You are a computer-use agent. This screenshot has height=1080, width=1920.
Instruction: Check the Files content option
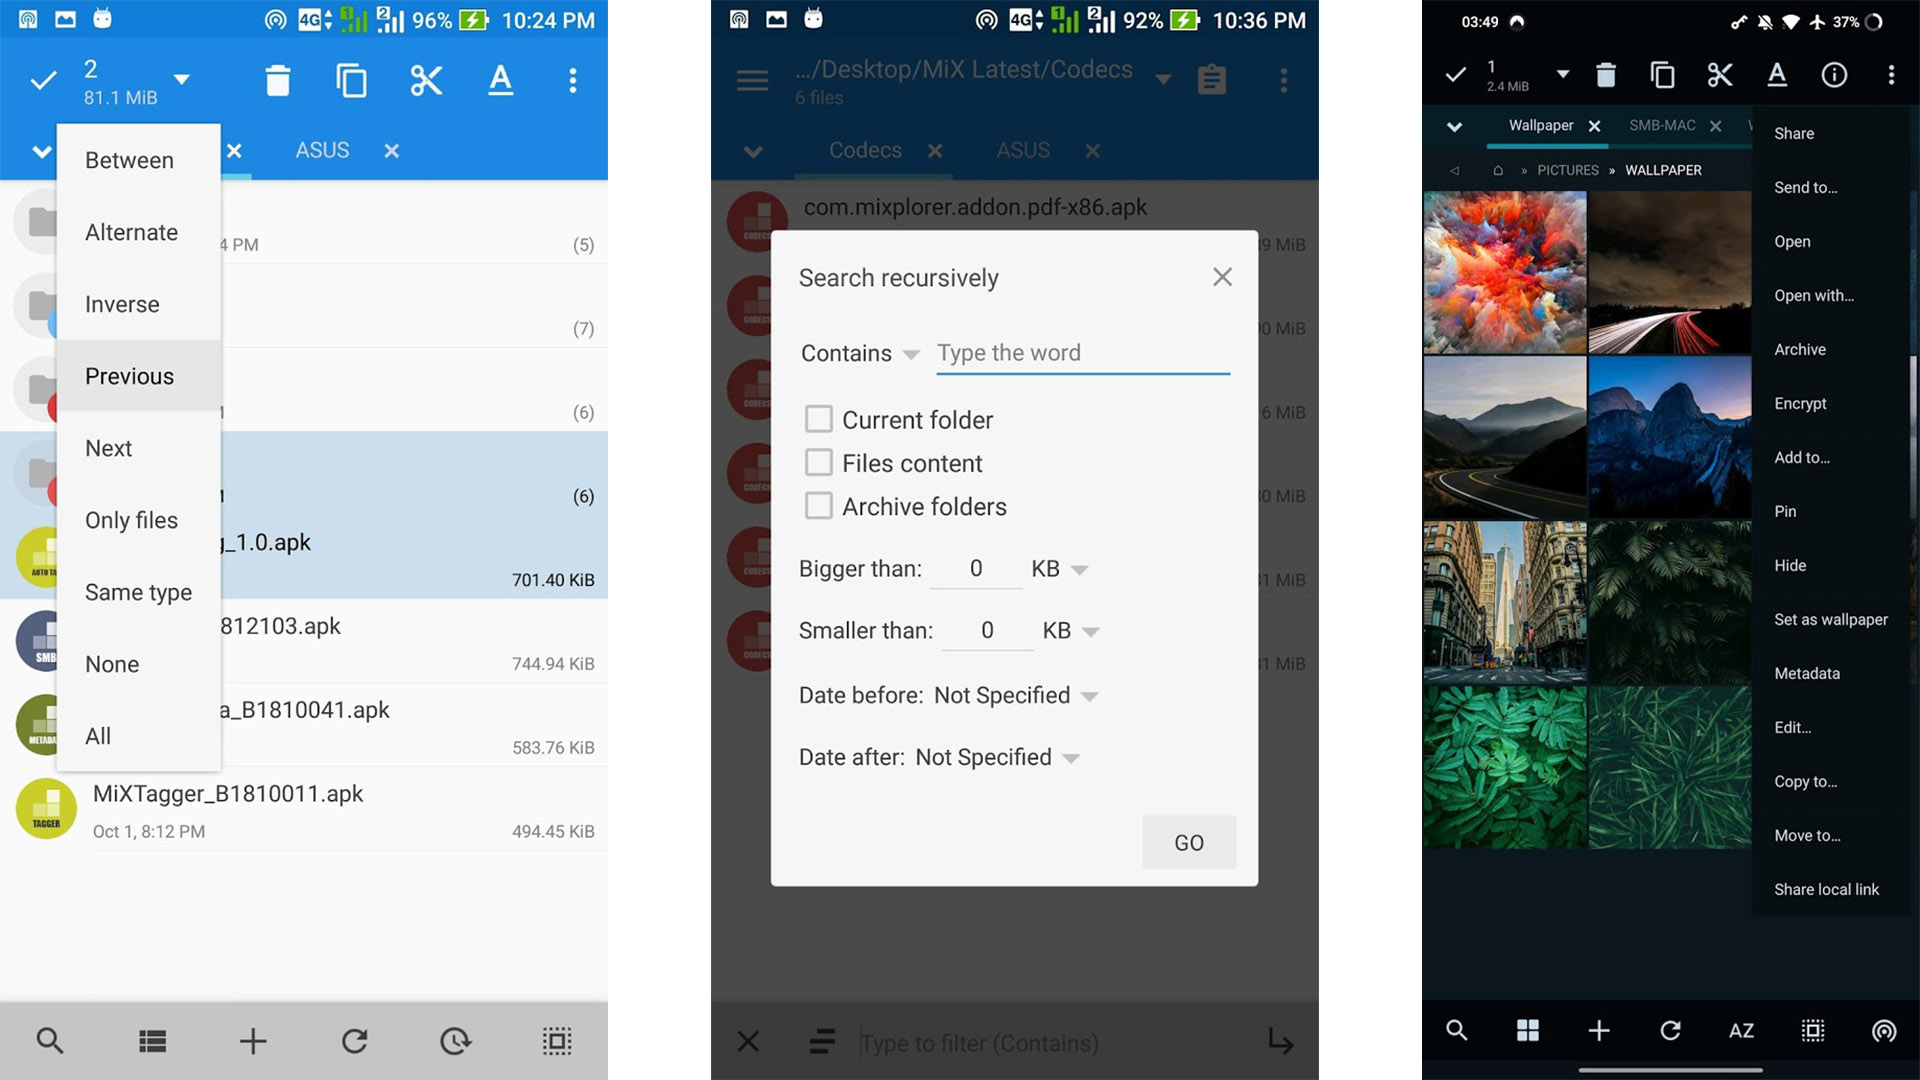pyautogui.click(x=819, y=462)
